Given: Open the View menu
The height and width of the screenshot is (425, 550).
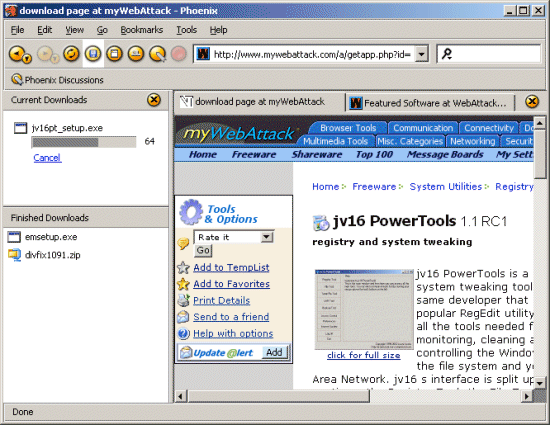Looking at the screenshot, I should pyautogui.click(x=74, y=30).
